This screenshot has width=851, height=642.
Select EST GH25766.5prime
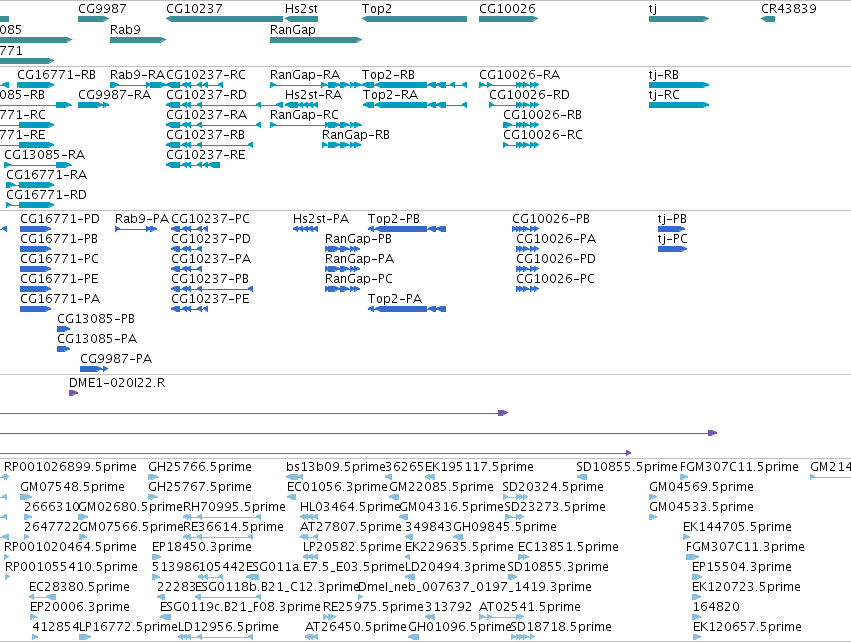click(x=200, y=467)
